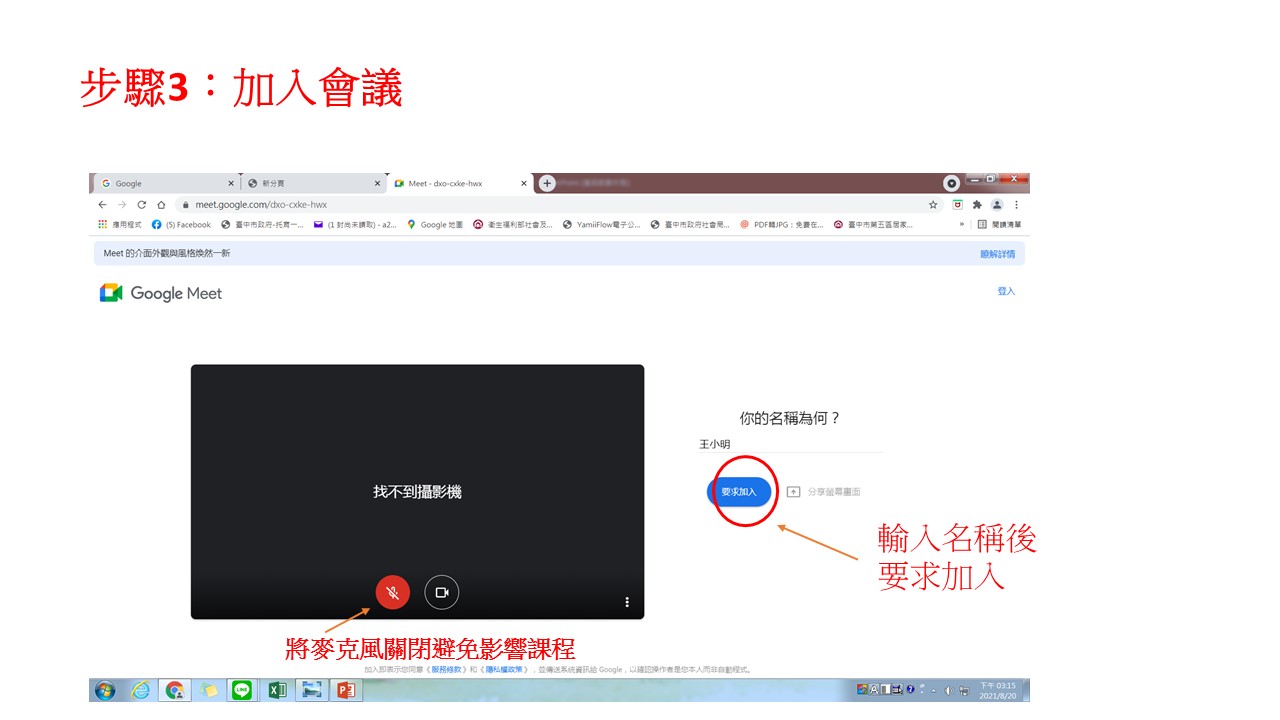This screenshot has width=1280, height=720.
Task: Expand the bookmarks overflow chevron
Action: [x=962, y=225]
